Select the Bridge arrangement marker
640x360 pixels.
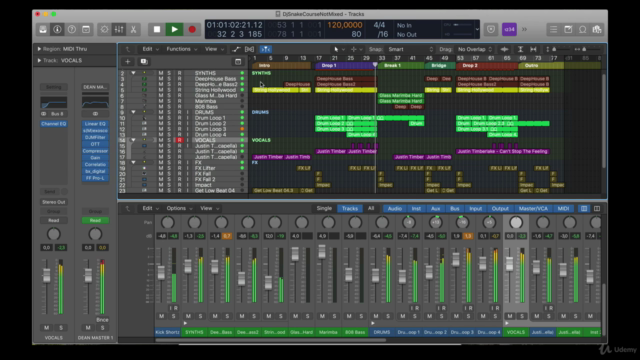(x=440, y=66)
